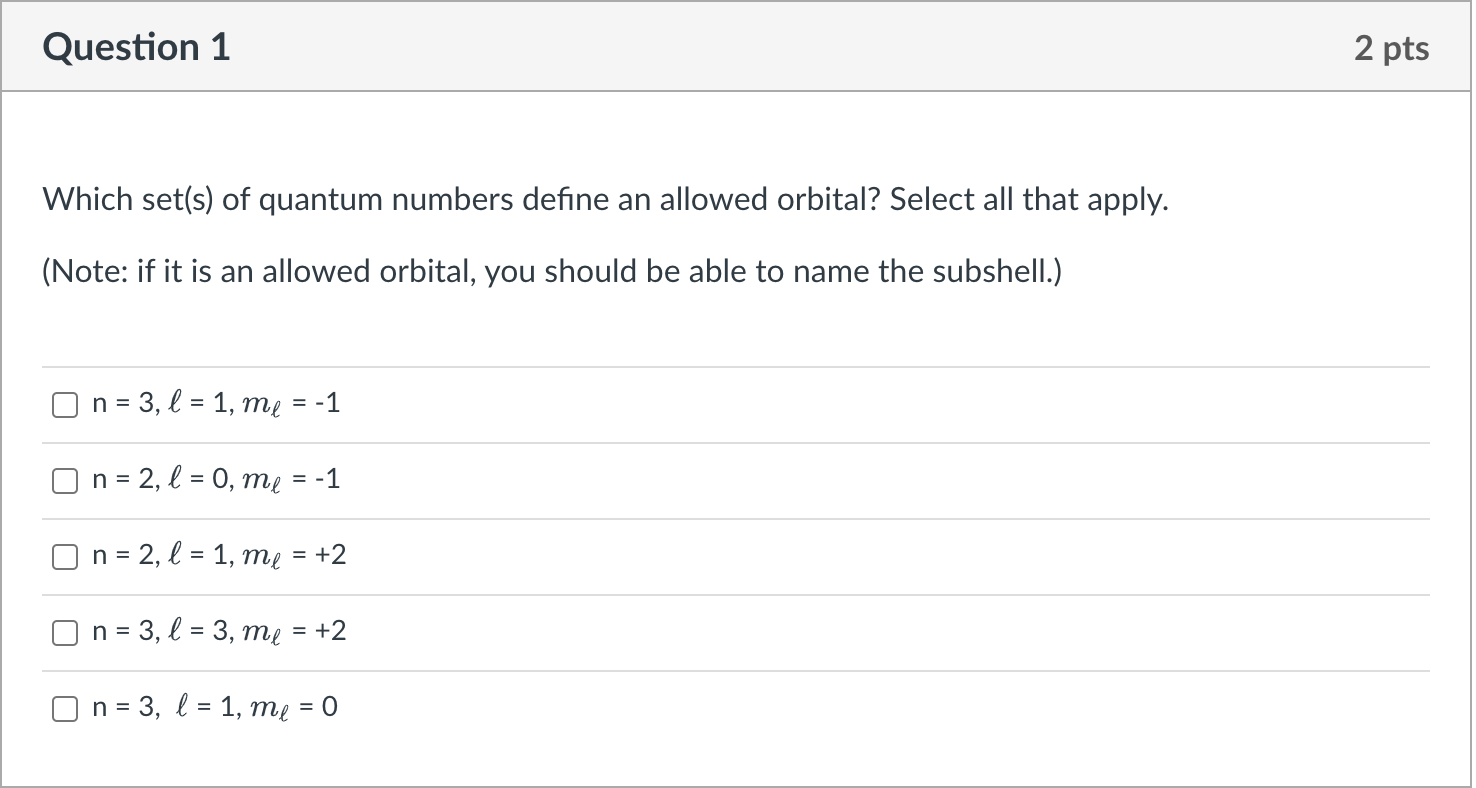Toggle the n = 3, ℓ = 1, mℓ = 0 checkbox
This screenshot has height=788, width=1476.
[x=65, y=709]
